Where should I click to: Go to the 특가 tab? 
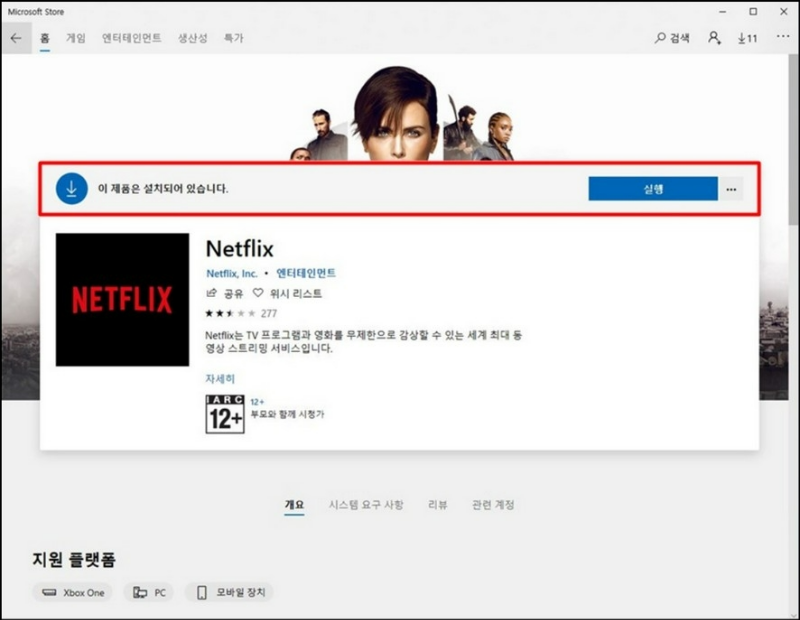(x=234, y=38)
